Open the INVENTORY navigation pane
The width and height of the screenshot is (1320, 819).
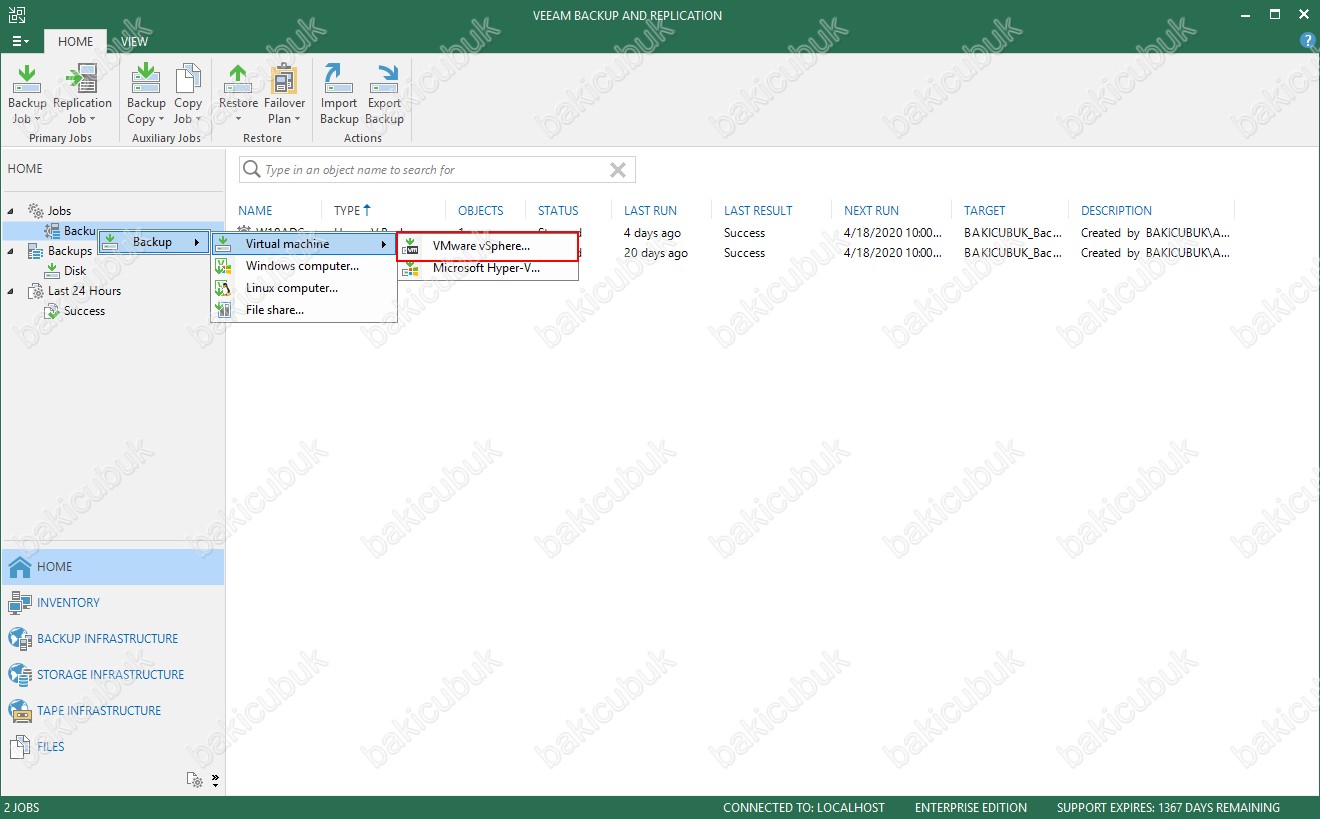[x=112, y=603]
